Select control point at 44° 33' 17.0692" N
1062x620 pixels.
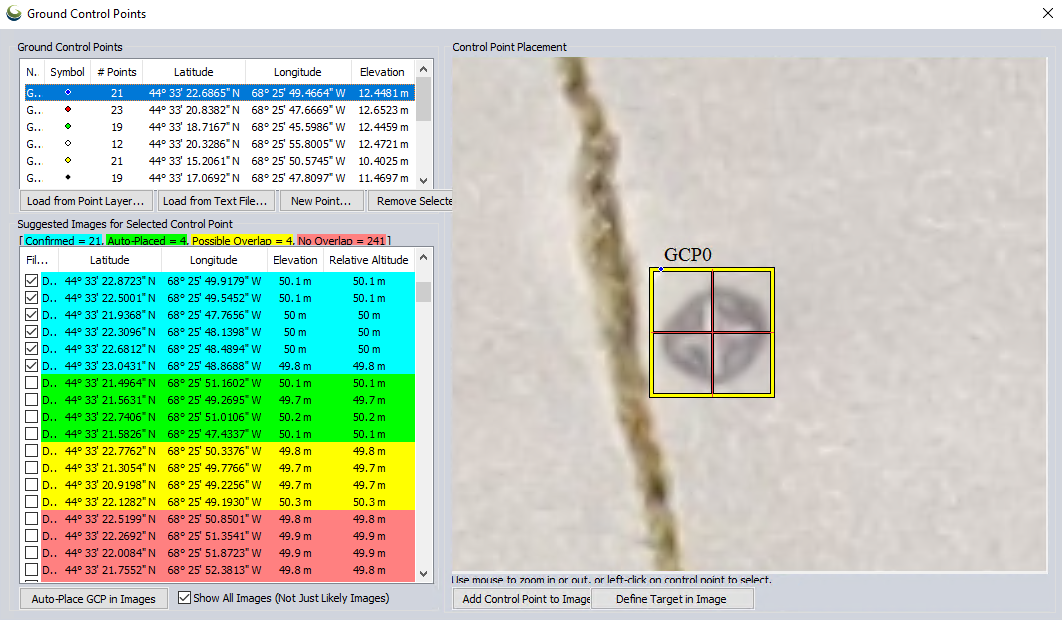(x=218, y=178)
